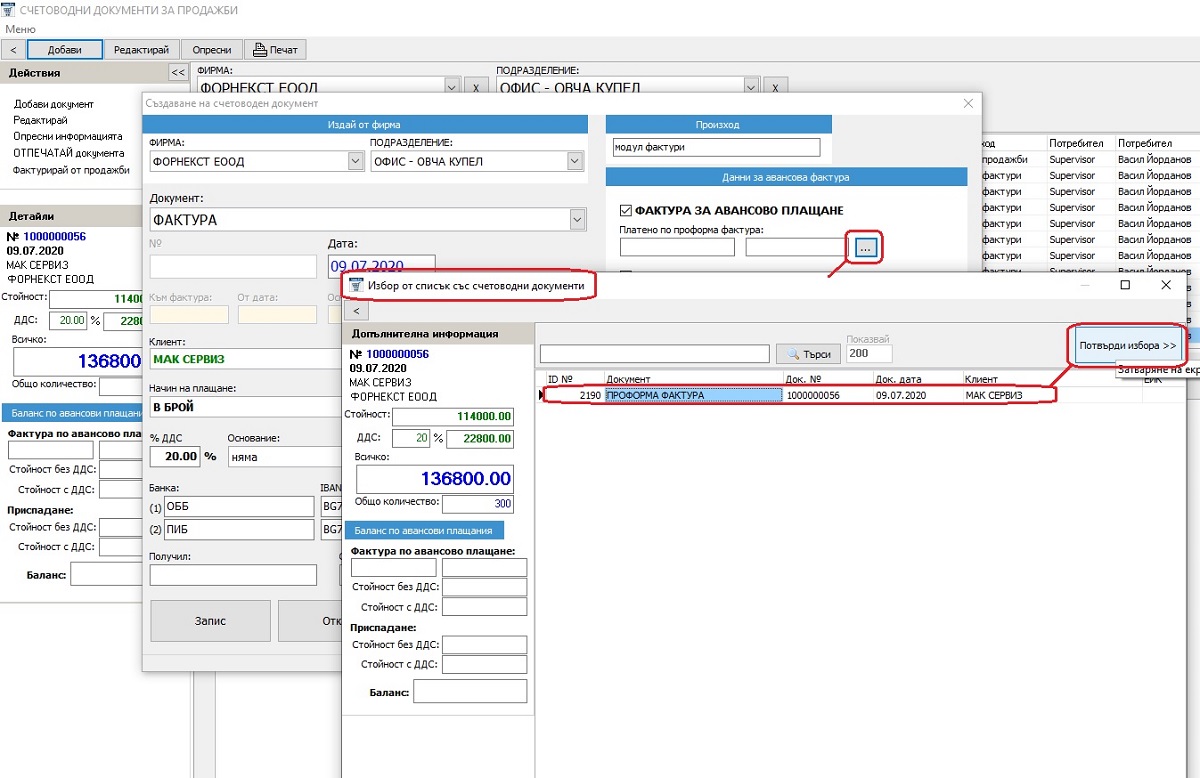Image resolution: width=1200 pixels, height=778 pixels.
Task: Open proforma invoice picker '...' button
Action: click(866, 247)
